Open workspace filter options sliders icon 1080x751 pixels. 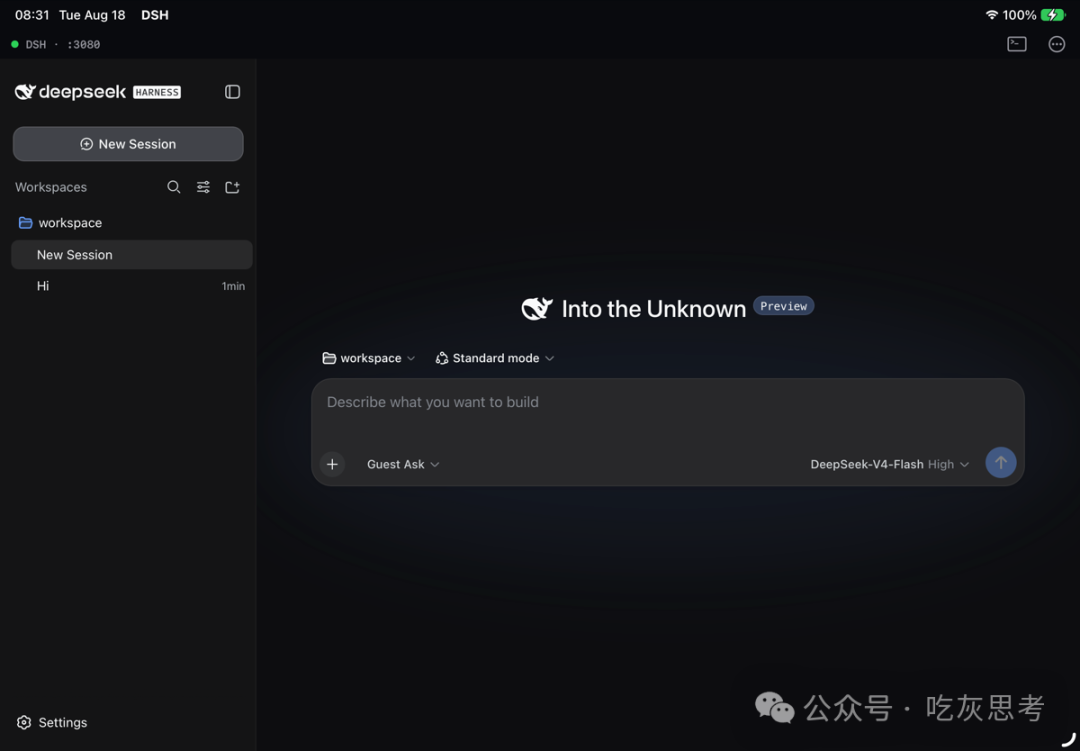(203, 187)
